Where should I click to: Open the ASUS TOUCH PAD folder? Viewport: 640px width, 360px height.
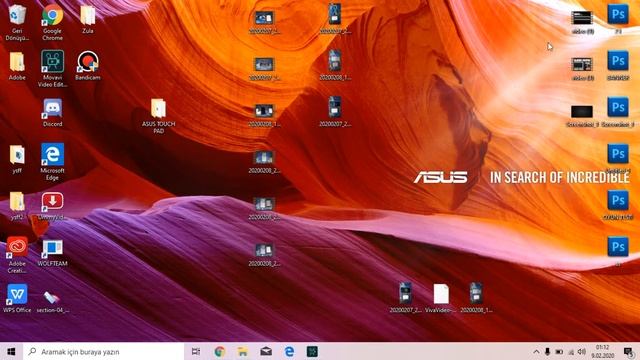158,109
